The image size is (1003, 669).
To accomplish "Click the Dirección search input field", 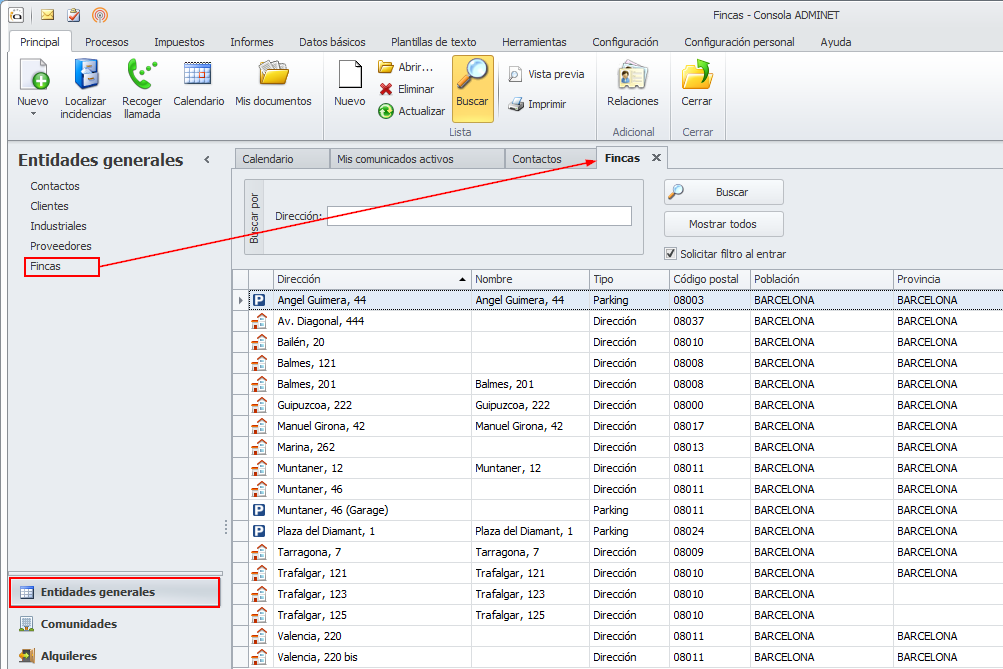I will pos(479,216).
